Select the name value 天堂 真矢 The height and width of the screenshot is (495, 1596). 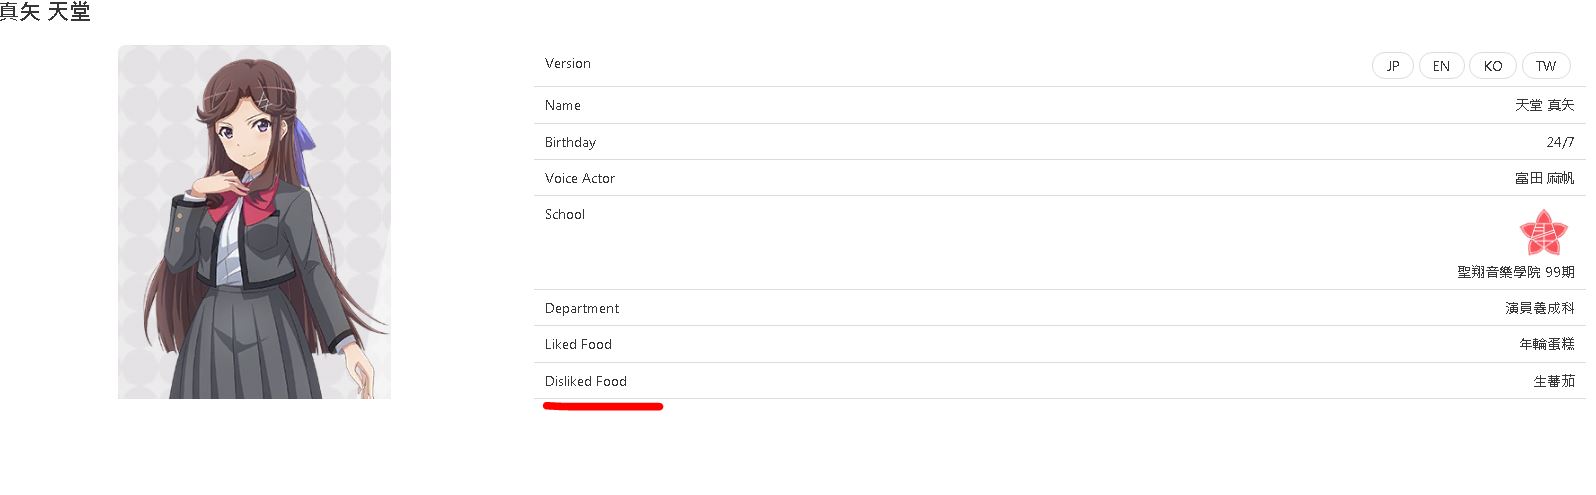[1544, 105]
